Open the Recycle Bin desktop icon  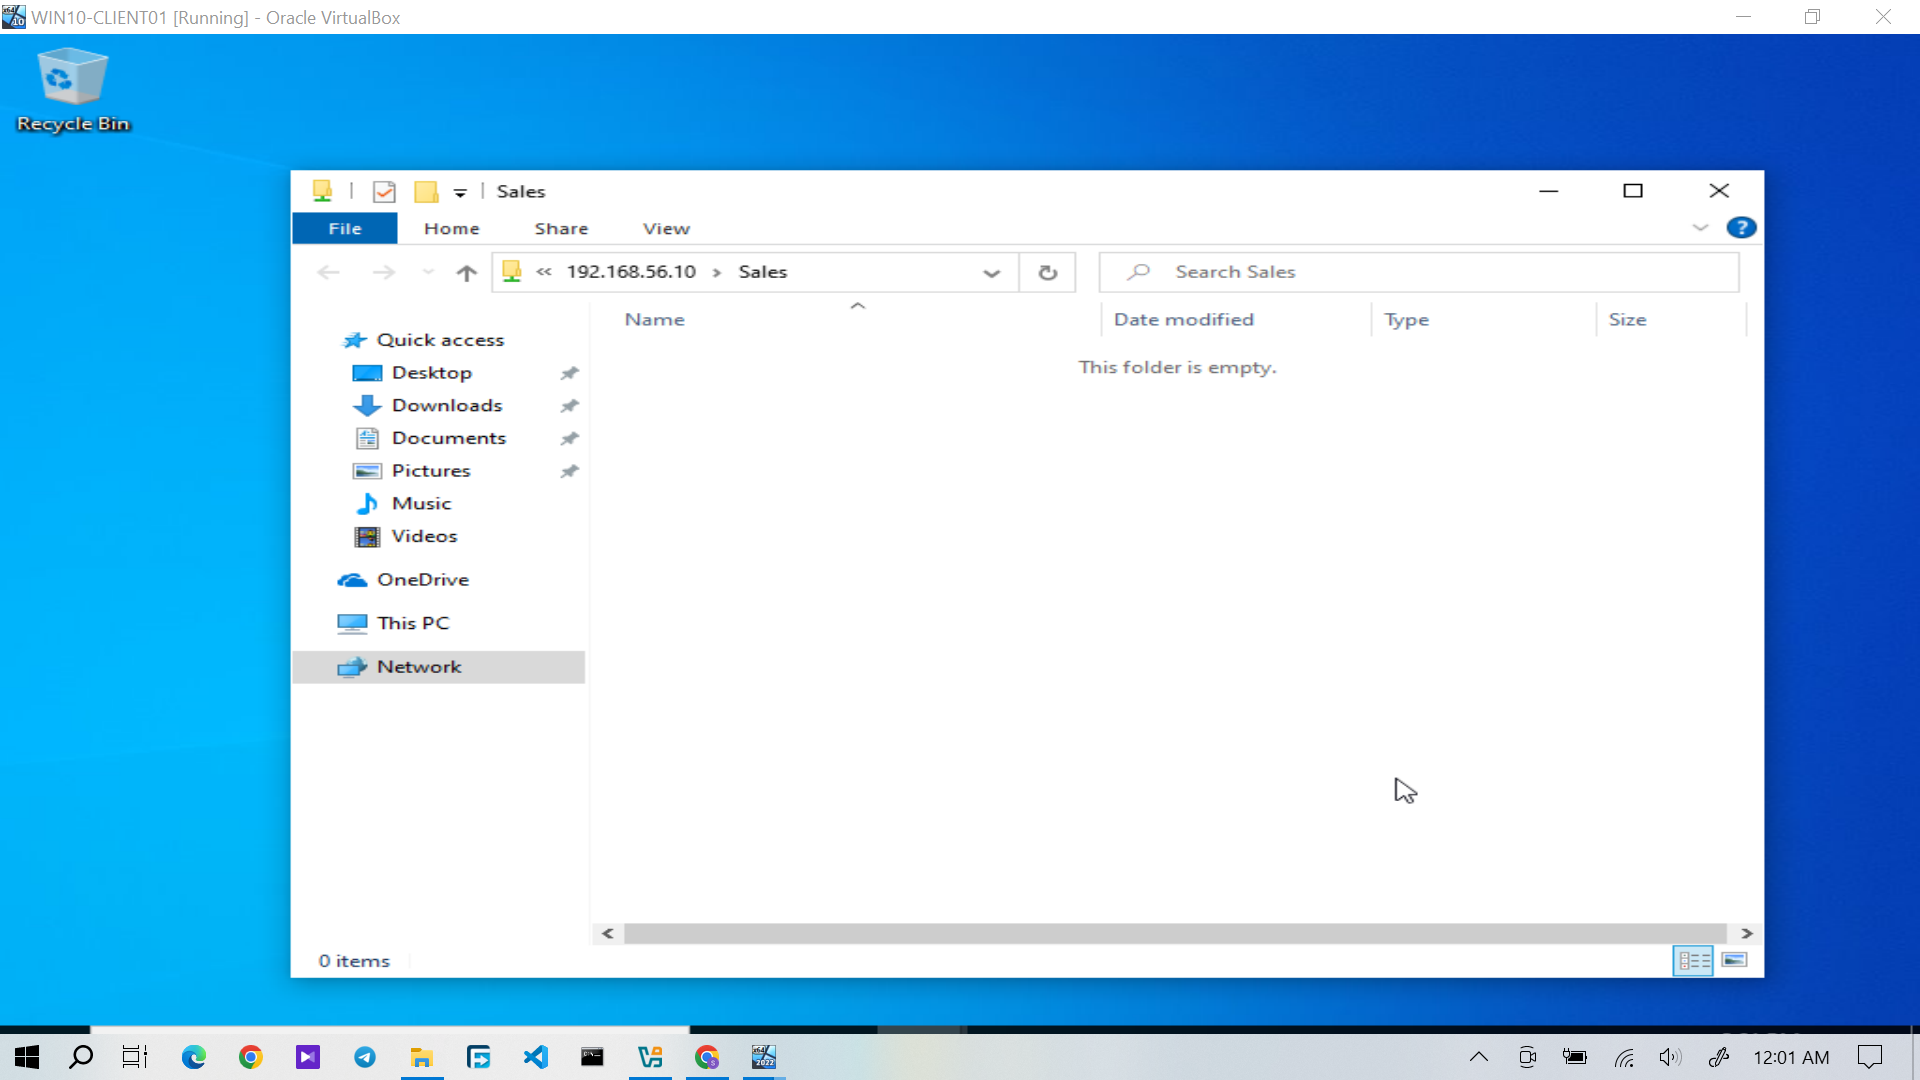(x=72, y=90)
